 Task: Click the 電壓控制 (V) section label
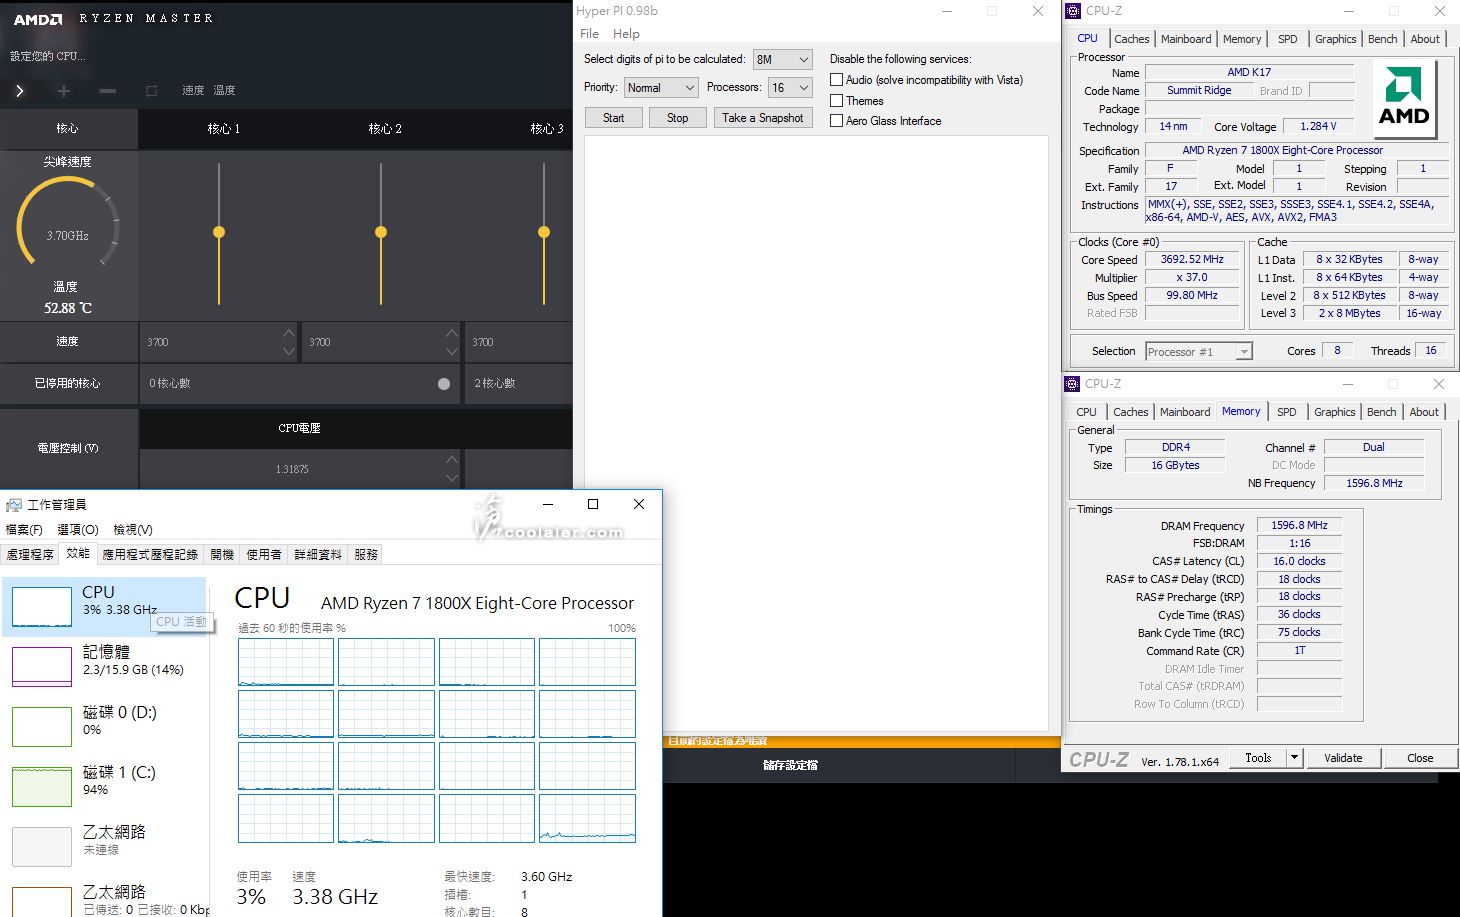point(68,449)
